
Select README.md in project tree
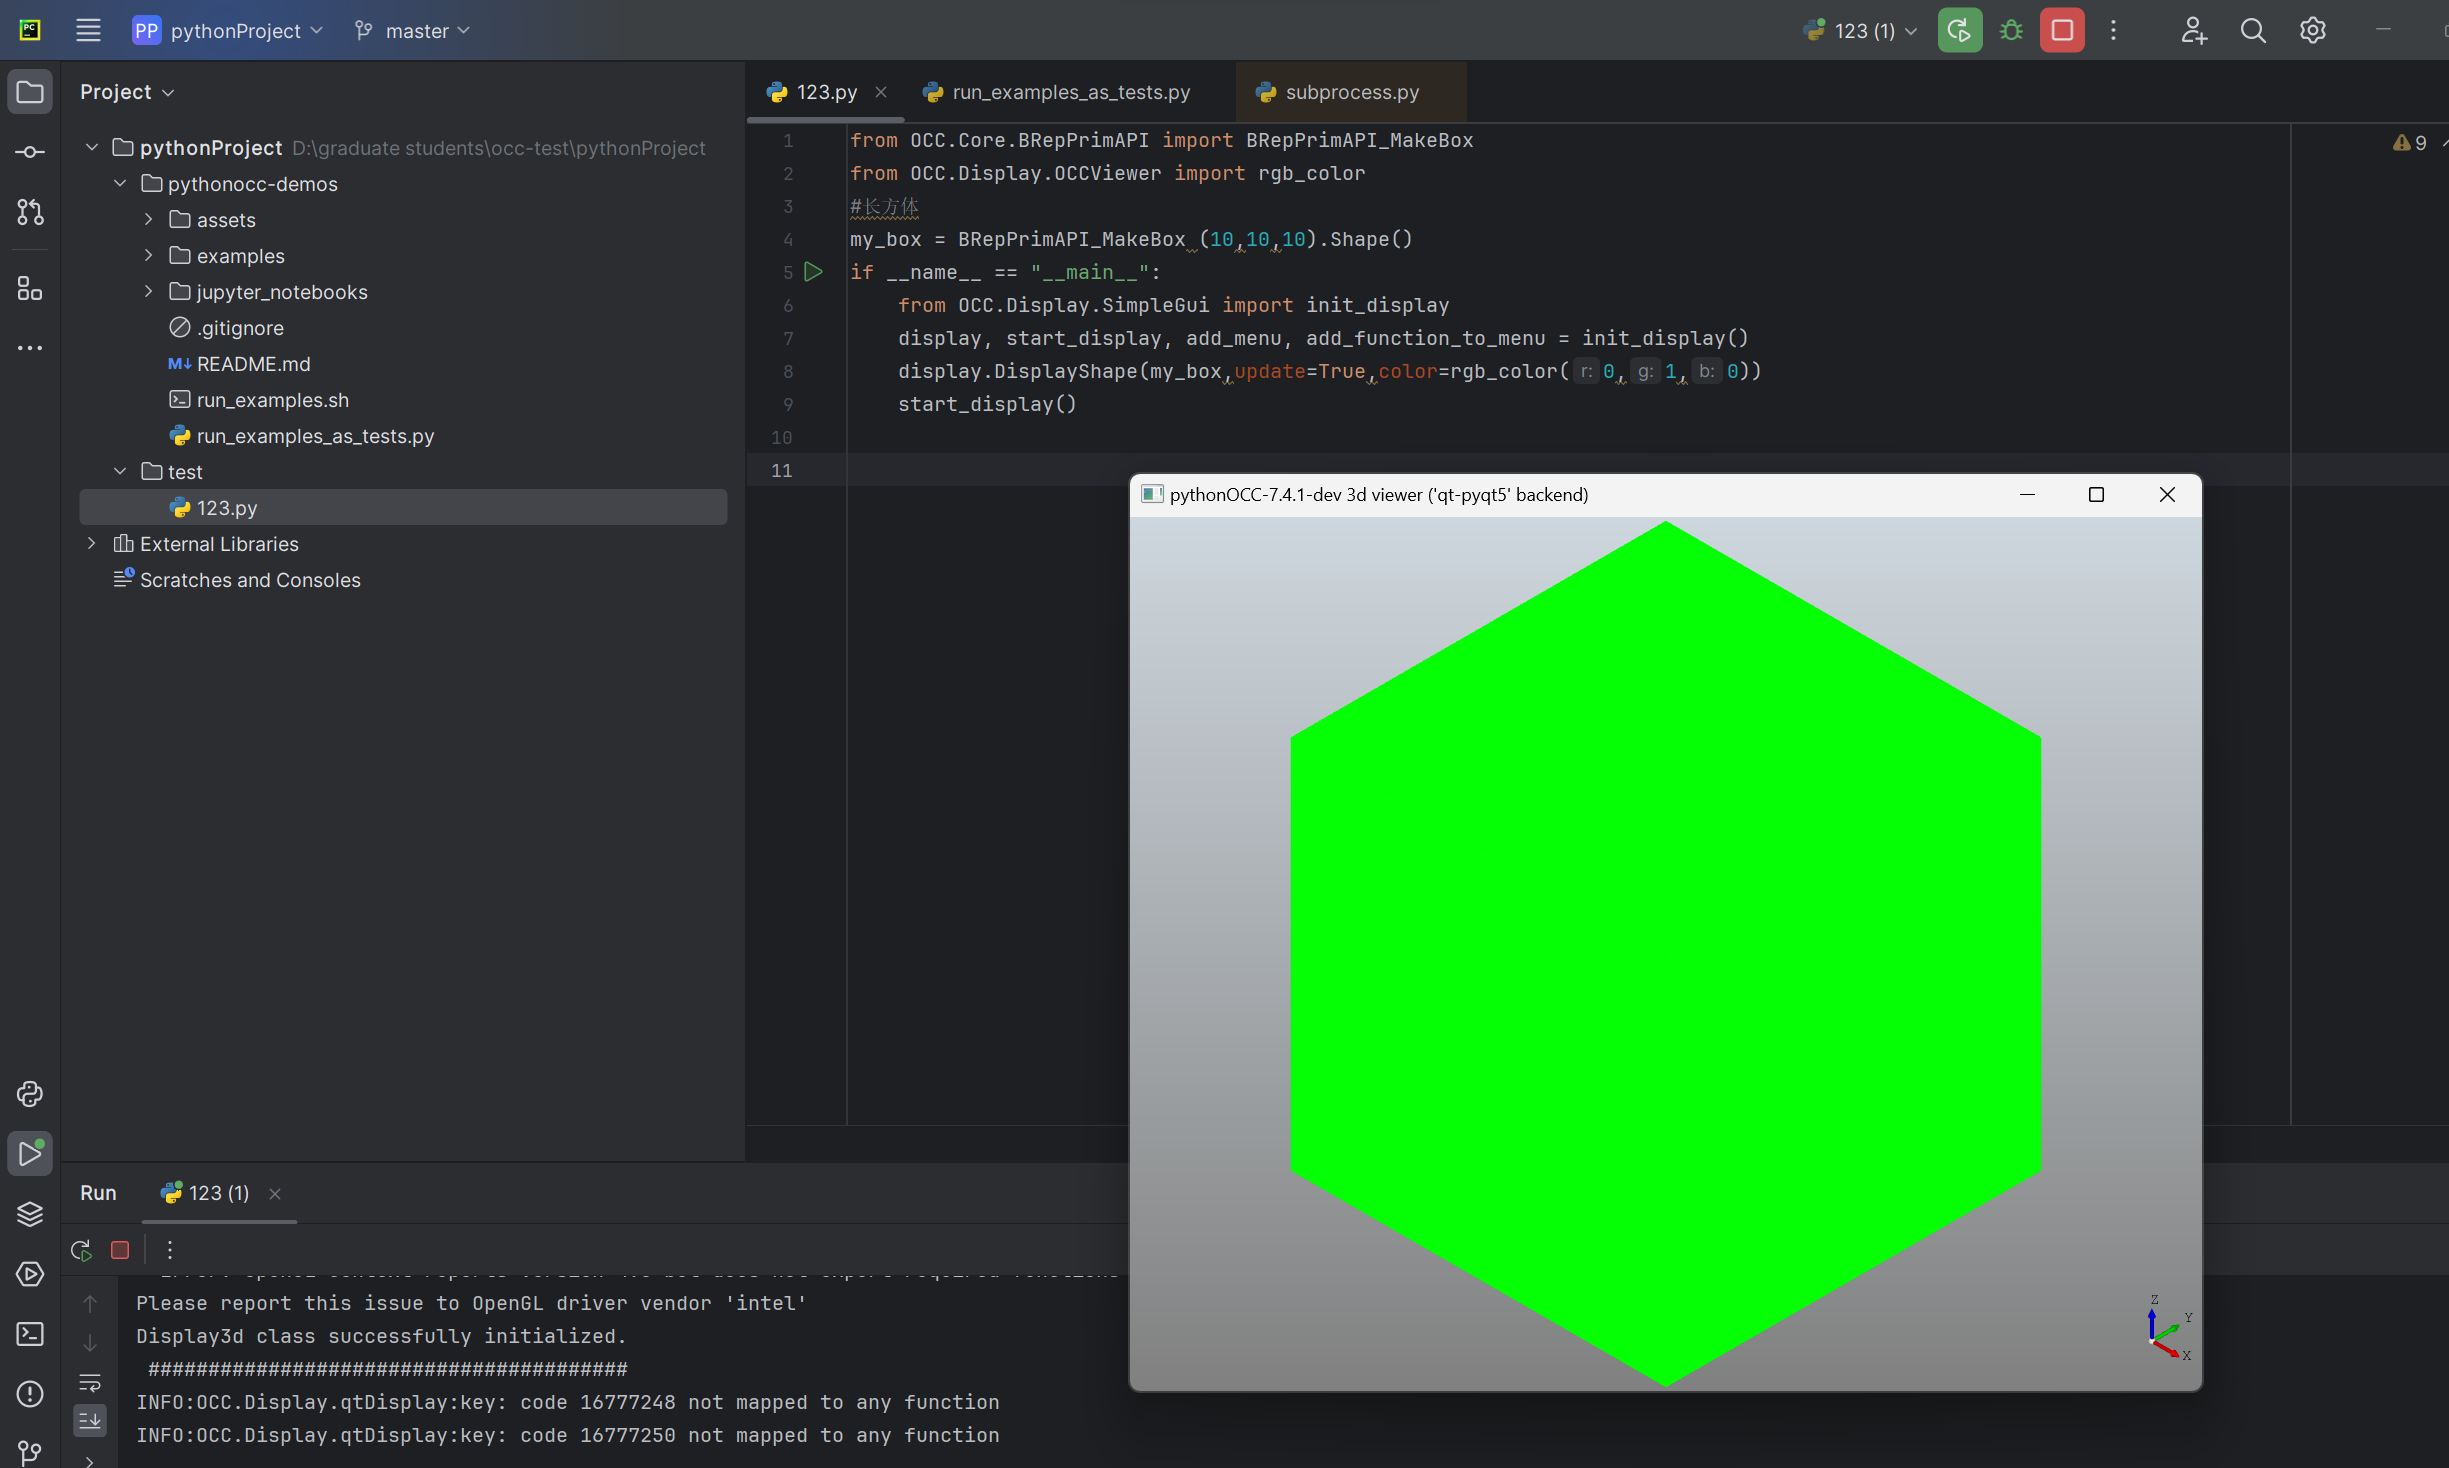coord(240,364)
